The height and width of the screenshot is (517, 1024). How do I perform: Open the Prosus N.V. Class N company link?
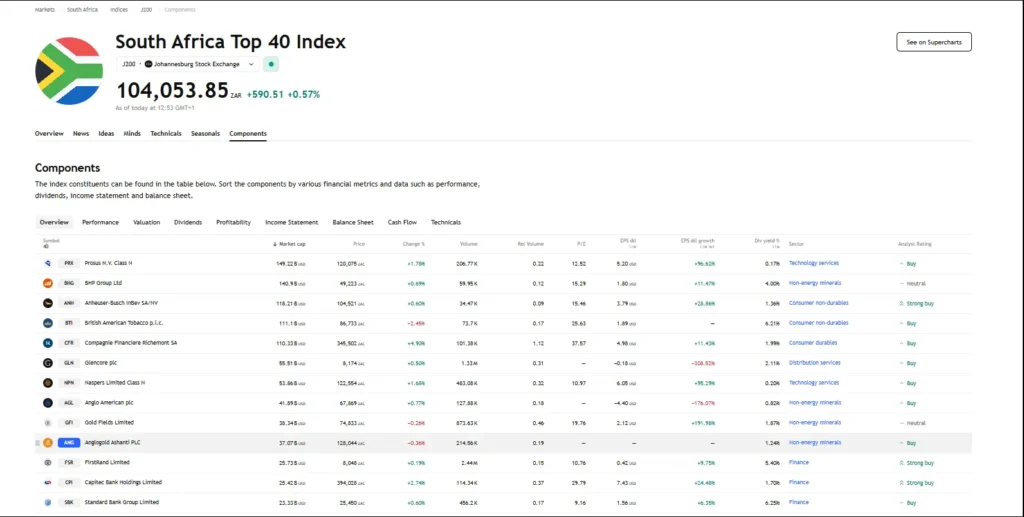tap(108, 263)
